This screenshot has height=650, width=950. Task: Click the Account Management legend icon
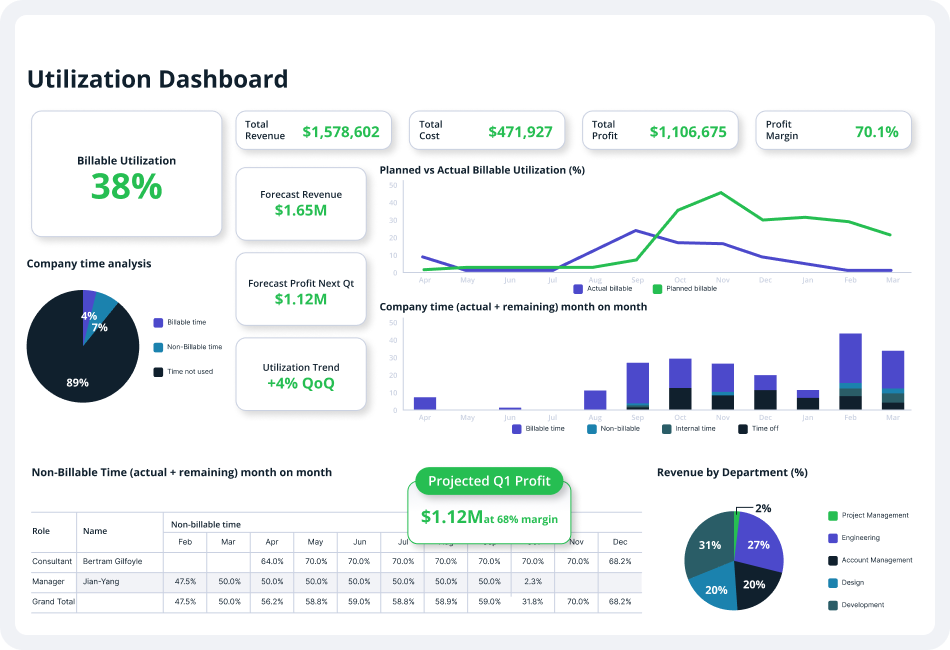pyautogui.click(x=833, y=560)
